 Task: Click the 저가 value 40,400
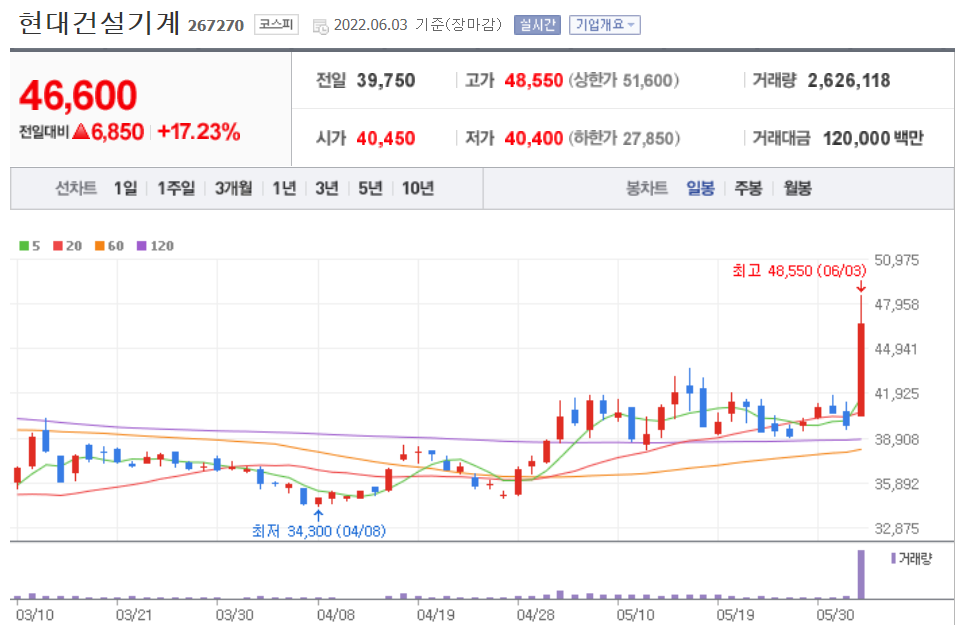pyautogui.click(x=534, y=138)
